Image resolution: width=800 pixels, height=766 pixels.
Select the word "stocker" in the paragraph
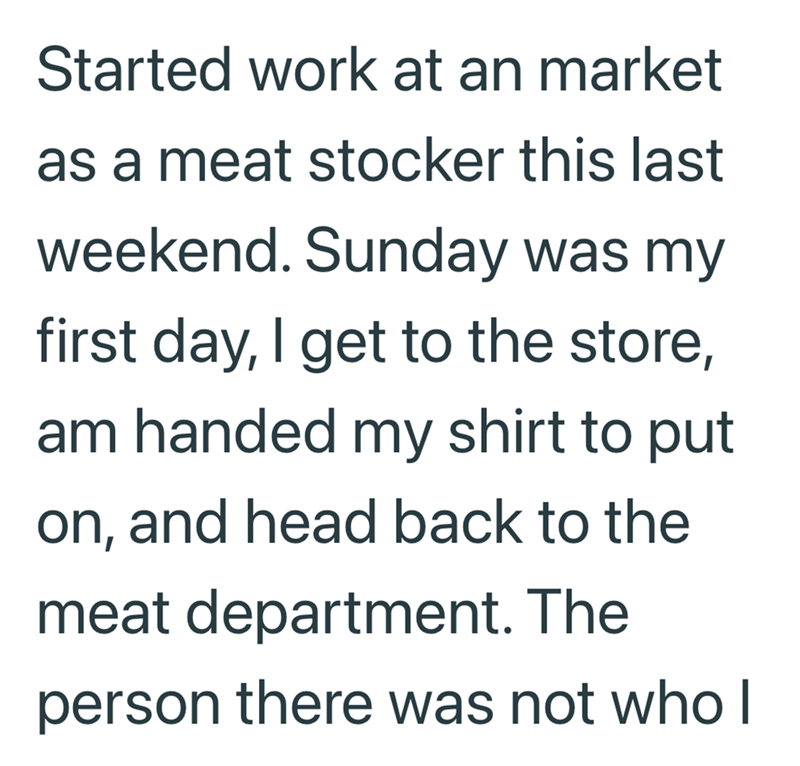pos(407,160)
